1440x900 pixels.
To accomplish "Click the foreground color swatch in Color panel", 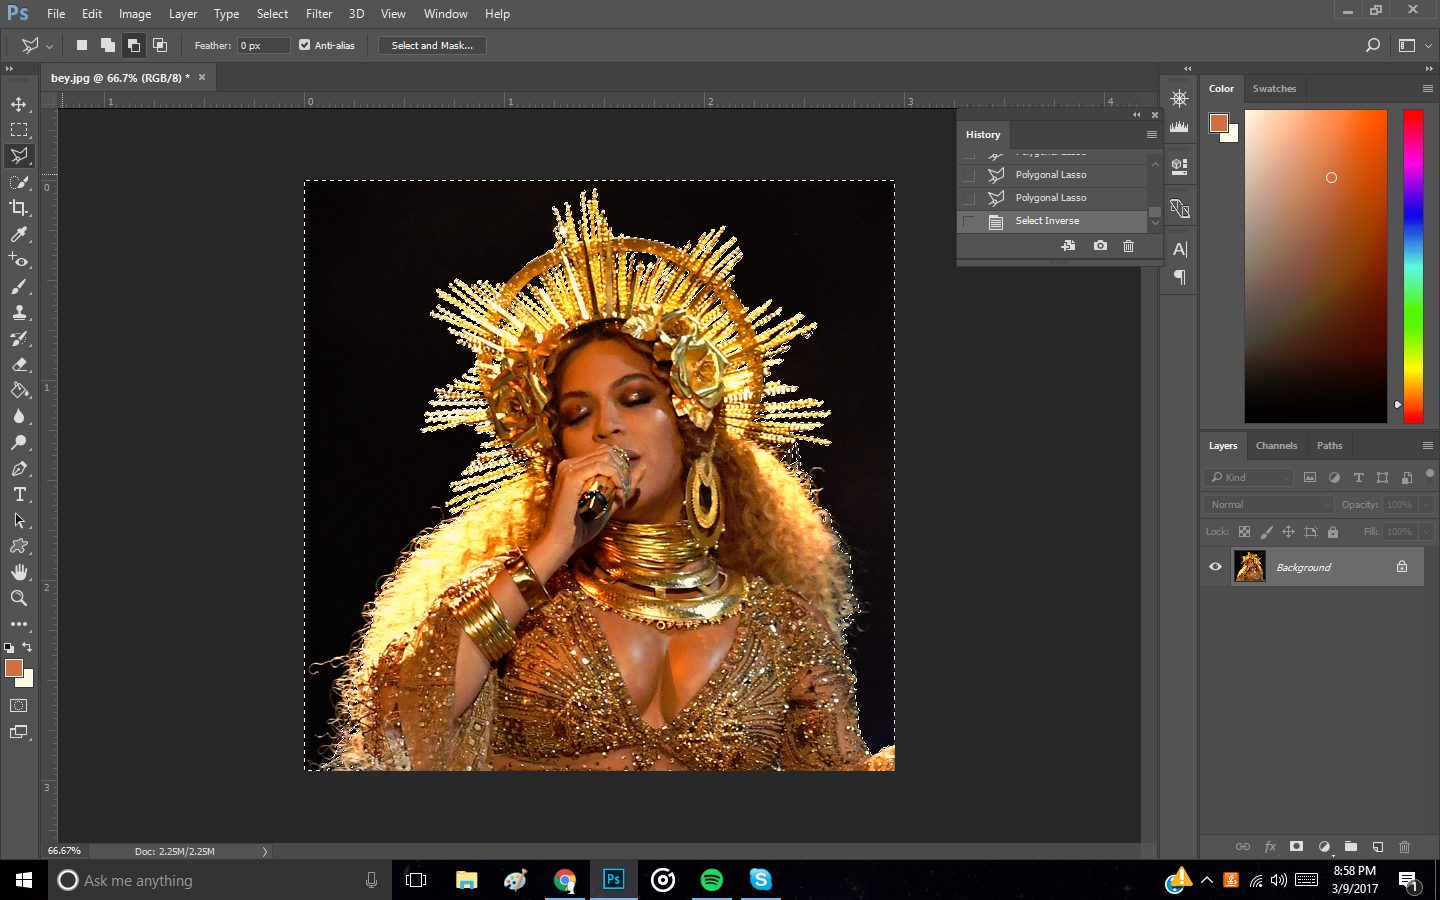I will pyautogui.click(x=1218, y=123).
